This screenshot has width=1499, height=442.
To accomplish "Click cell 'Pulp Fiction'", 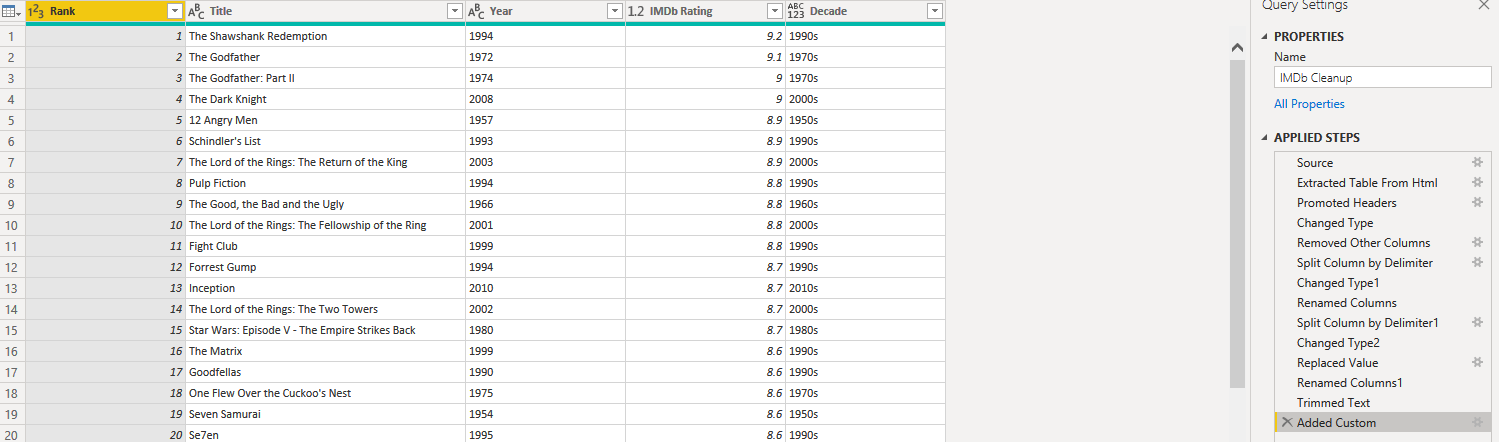I will tap(325, 183).
